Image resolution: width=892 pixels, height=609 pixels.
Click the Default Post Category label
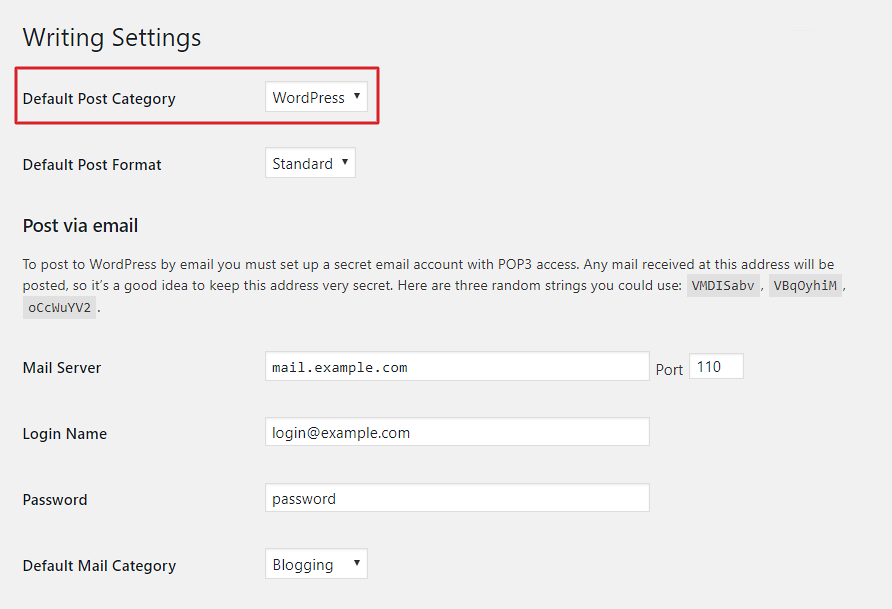[99, 99]
